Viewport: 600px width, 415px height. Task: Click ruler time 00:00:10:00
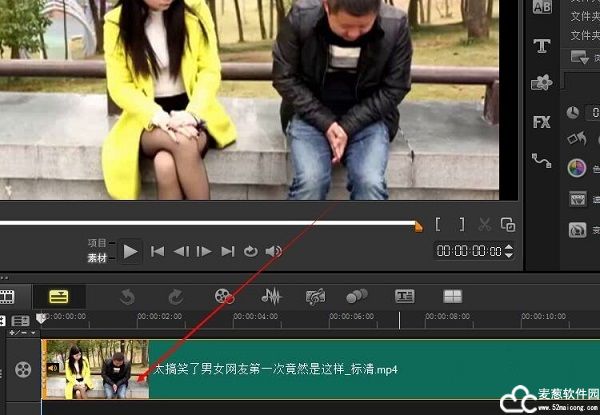(x=543, y=316)
